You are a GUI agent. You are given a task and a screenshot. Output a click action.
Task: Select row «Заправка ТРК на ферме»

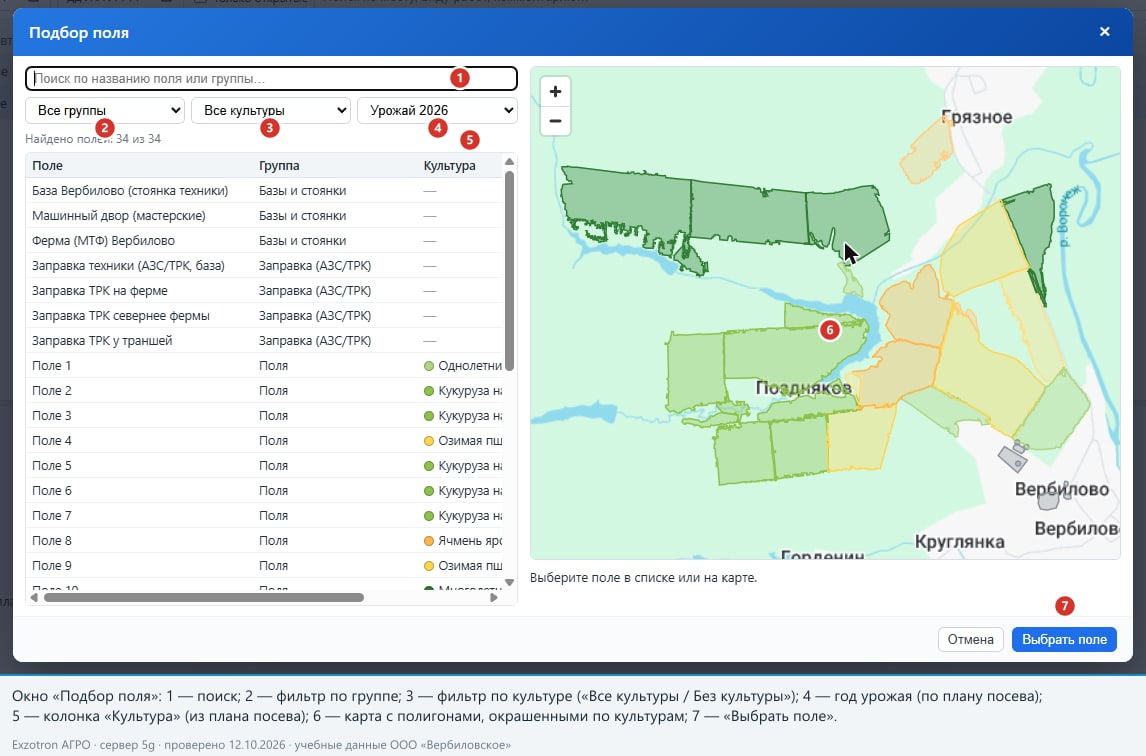(x=264, y=290)
